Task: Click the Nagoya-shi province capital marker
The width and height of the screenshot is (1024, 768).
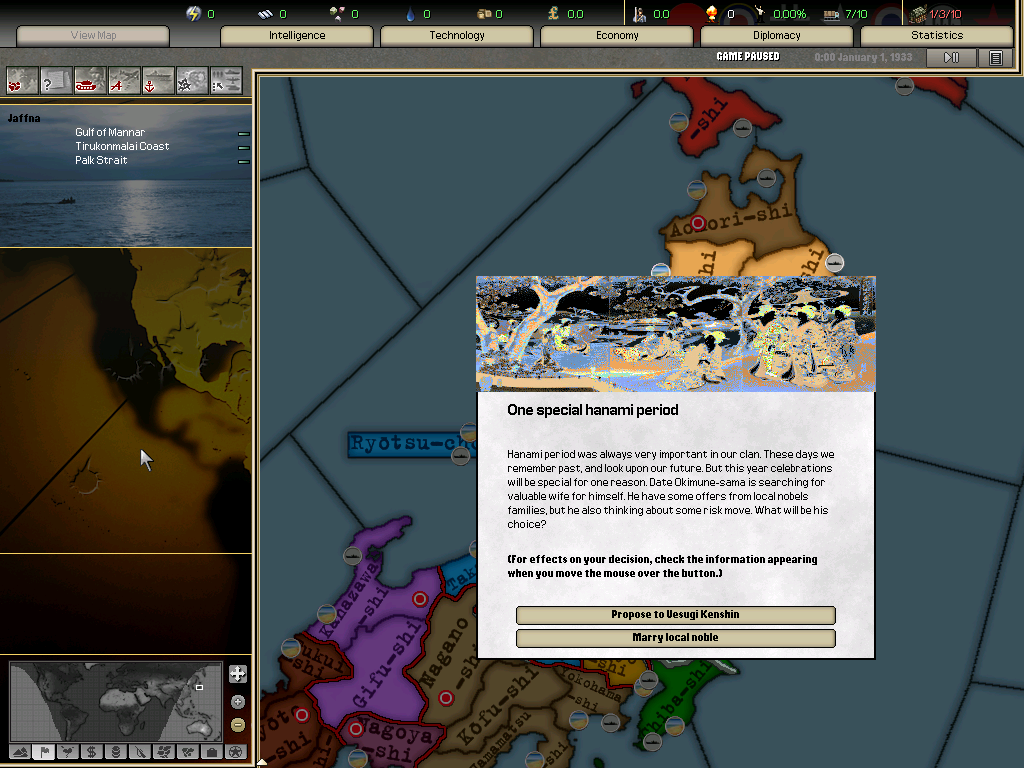Action: (356, 729)
